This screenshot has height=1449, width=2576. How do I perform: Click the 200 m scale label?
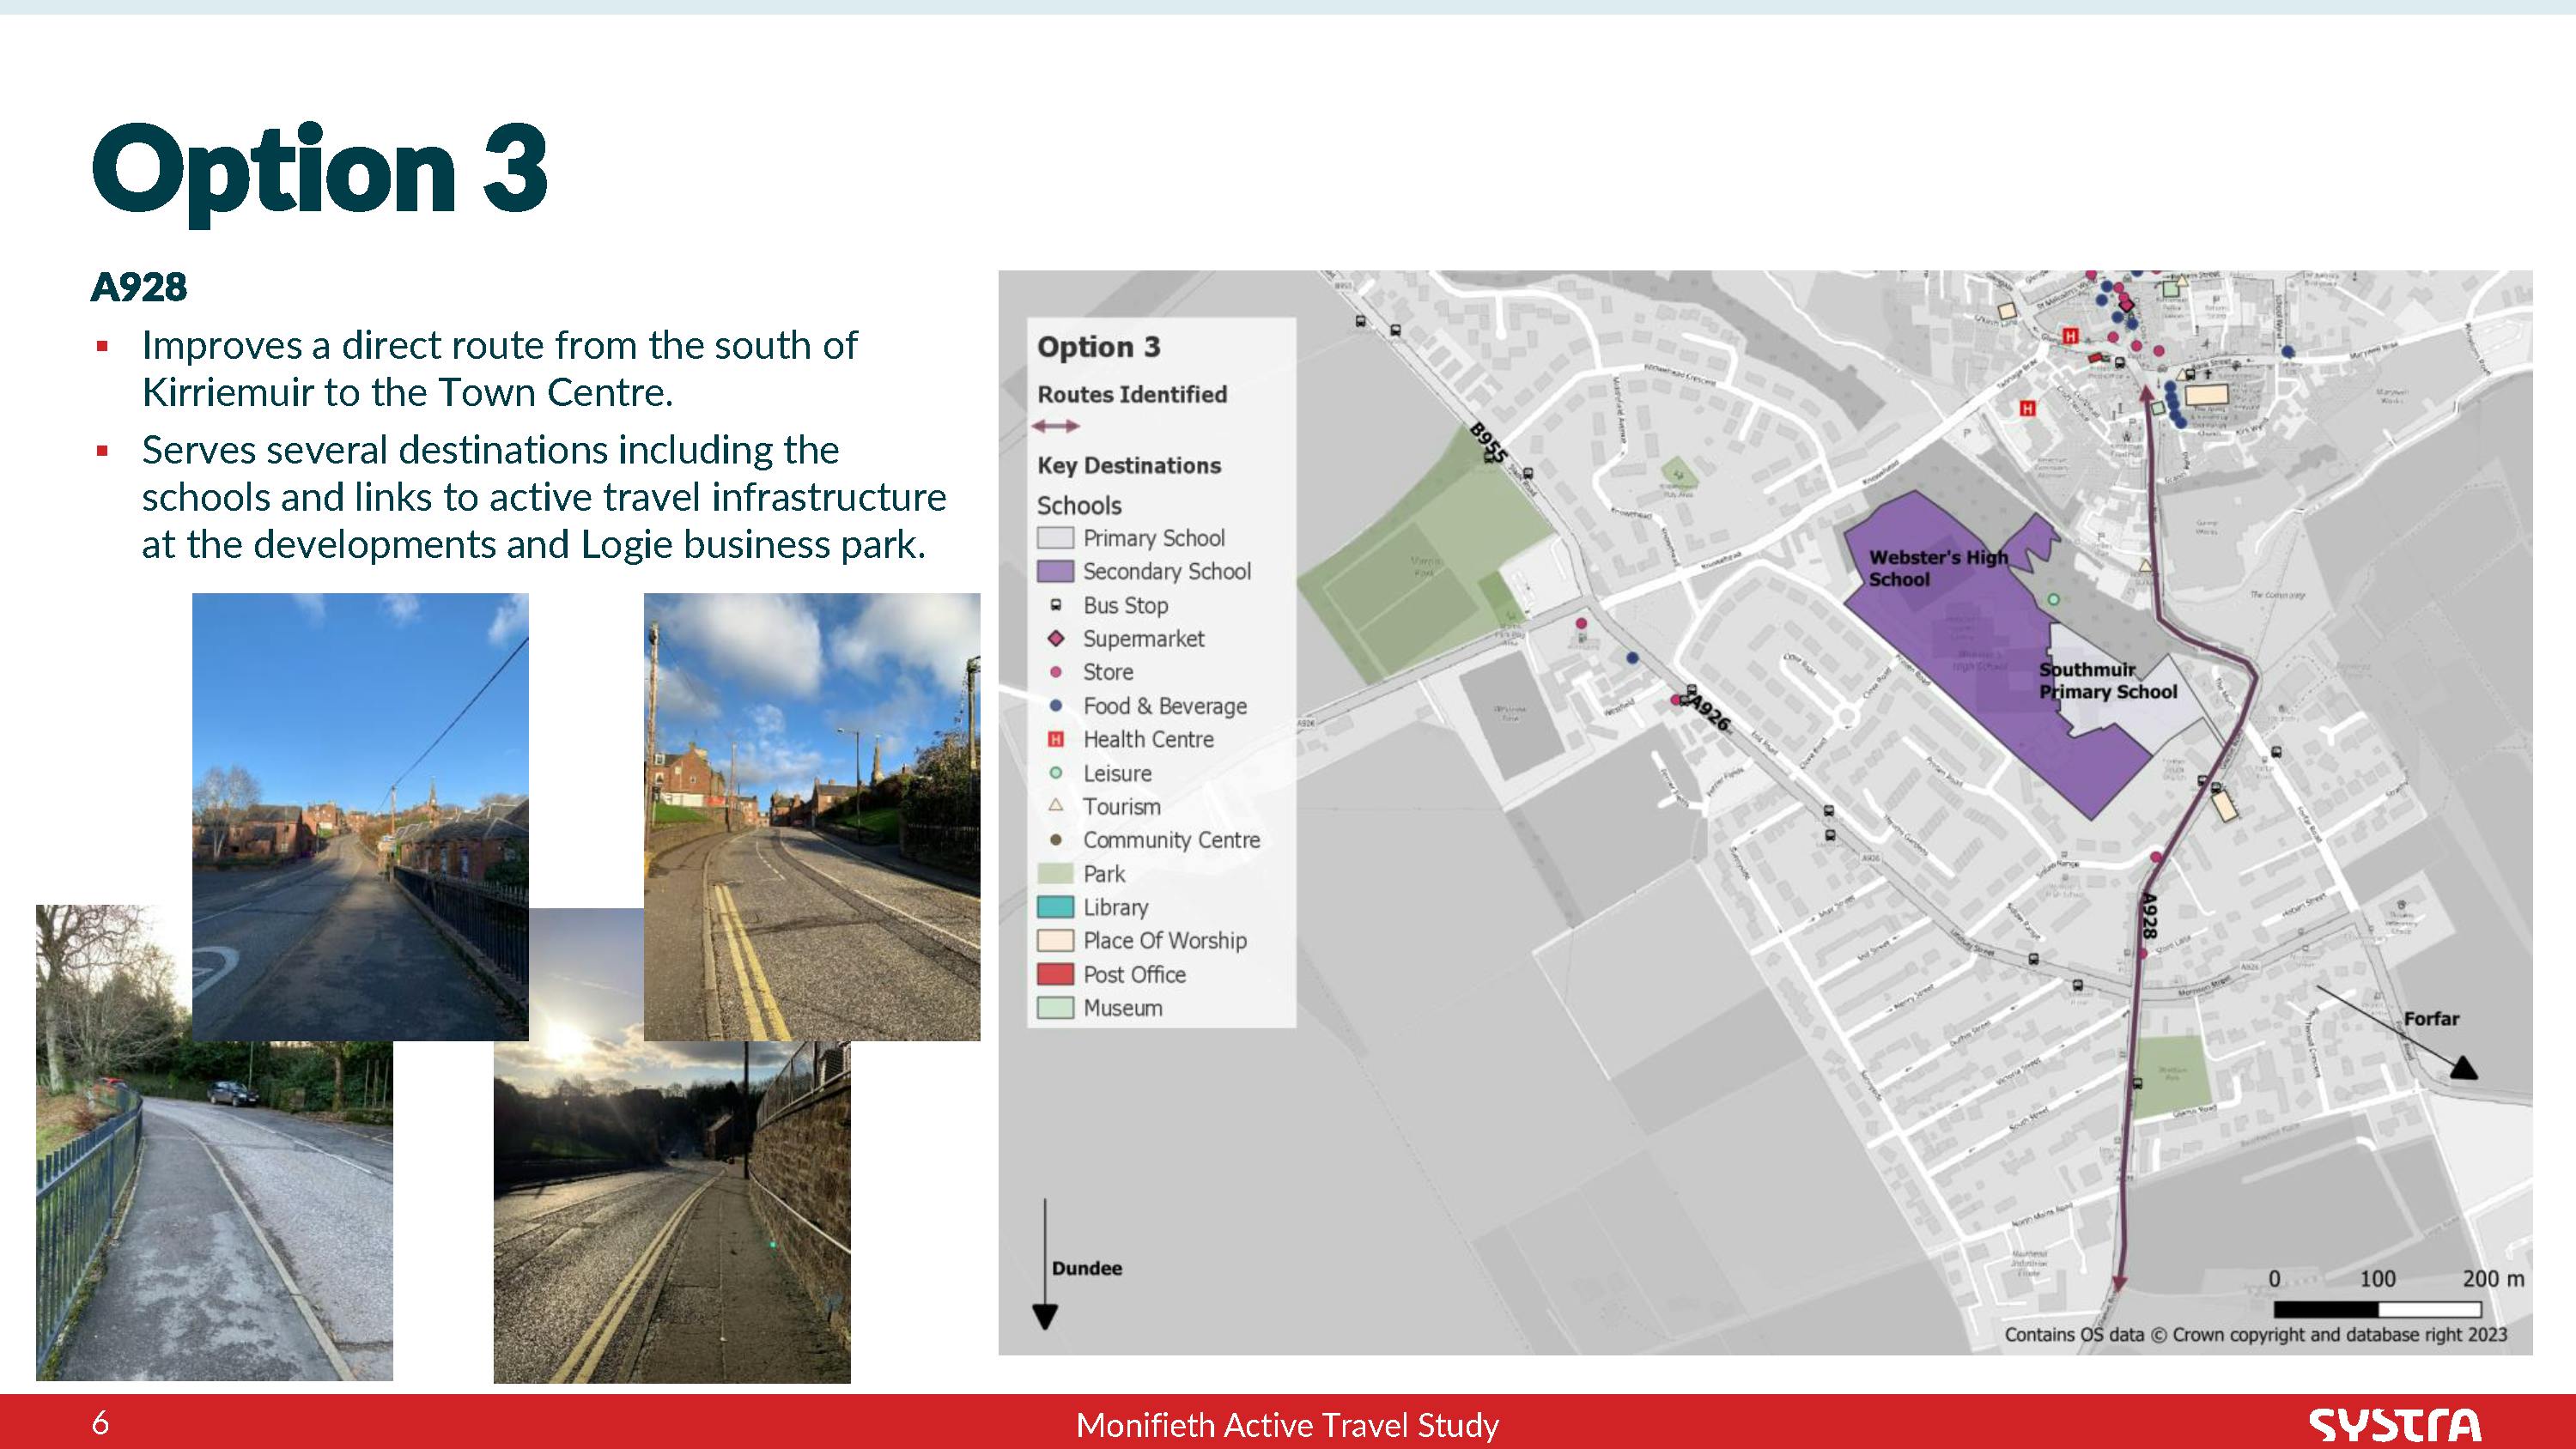[2493, 1279]
